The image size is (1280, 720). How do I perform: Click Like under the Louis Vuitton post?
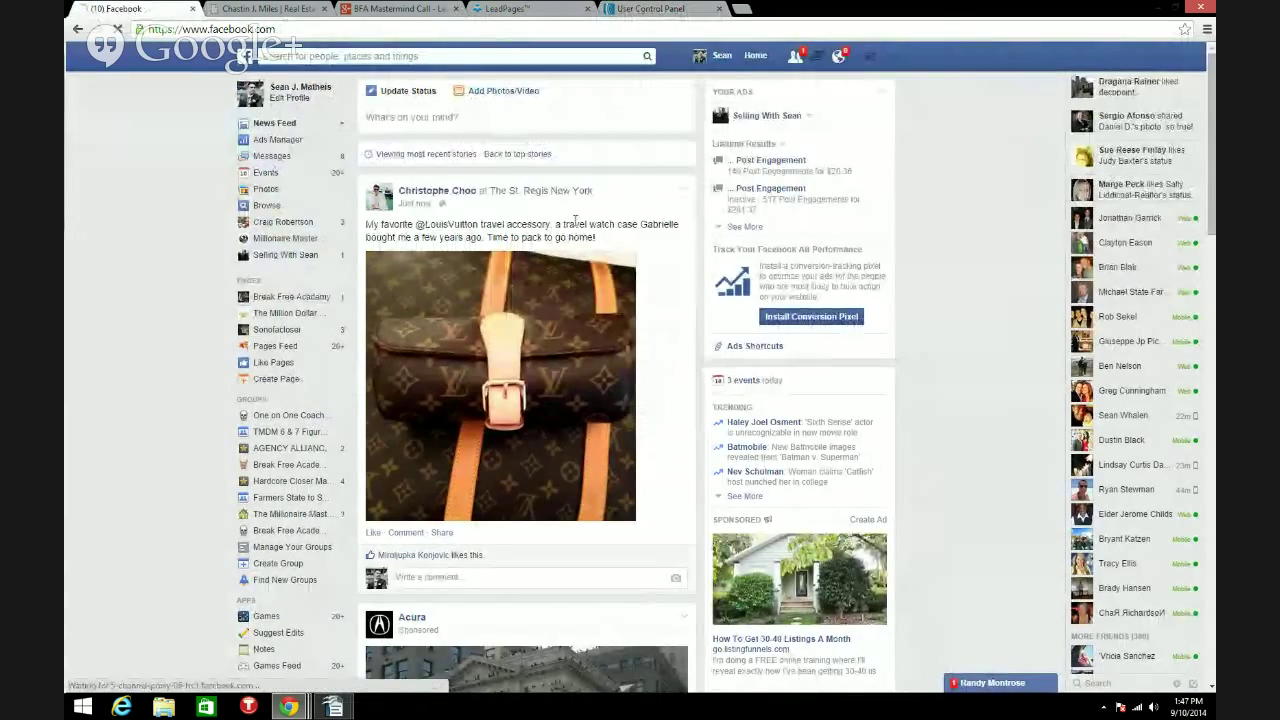tap(373, 533)
